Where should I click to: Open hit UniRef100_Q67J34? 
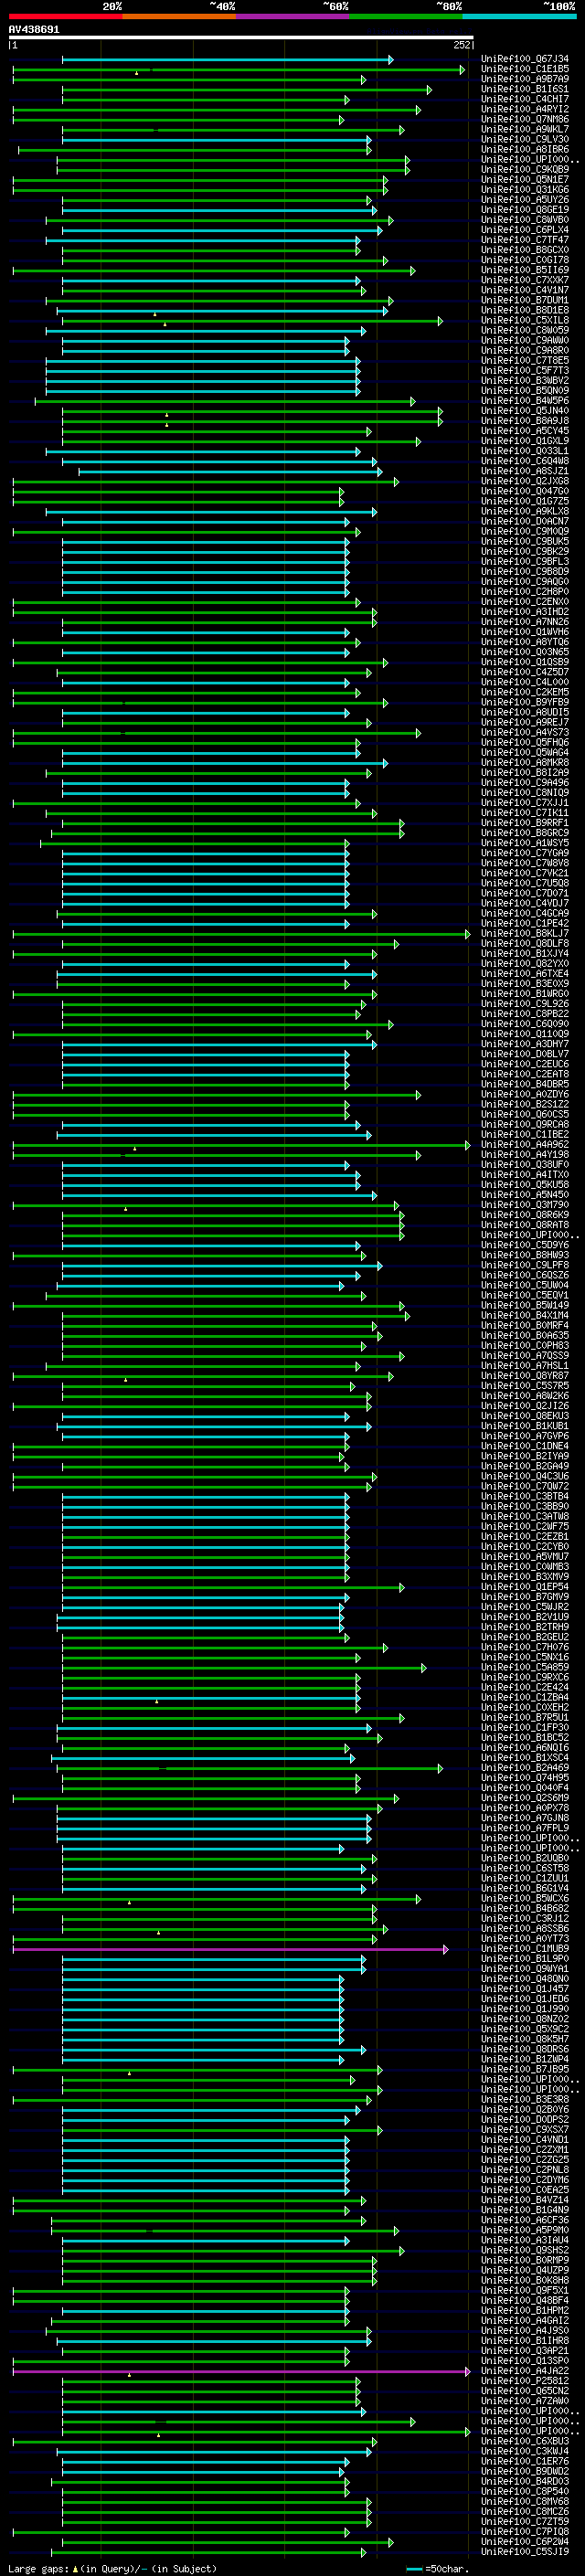pos(525,60)
